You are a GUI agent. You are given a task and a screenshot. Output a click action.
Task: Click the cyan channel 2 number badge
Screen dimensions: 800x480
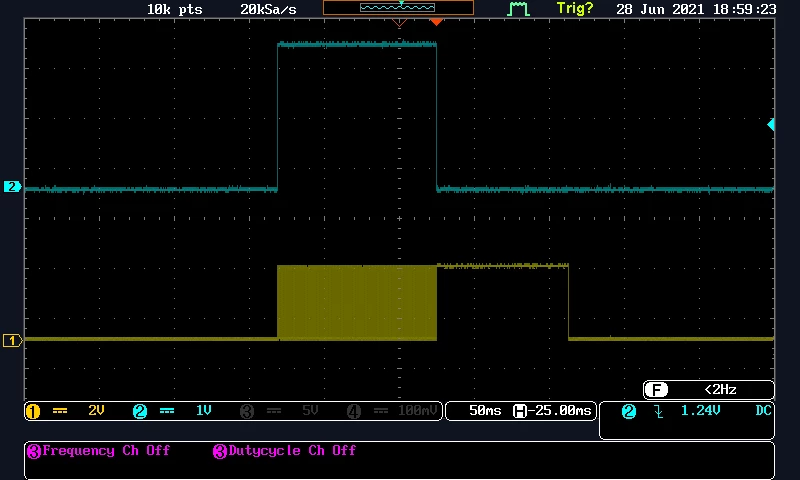coord(140,411)
